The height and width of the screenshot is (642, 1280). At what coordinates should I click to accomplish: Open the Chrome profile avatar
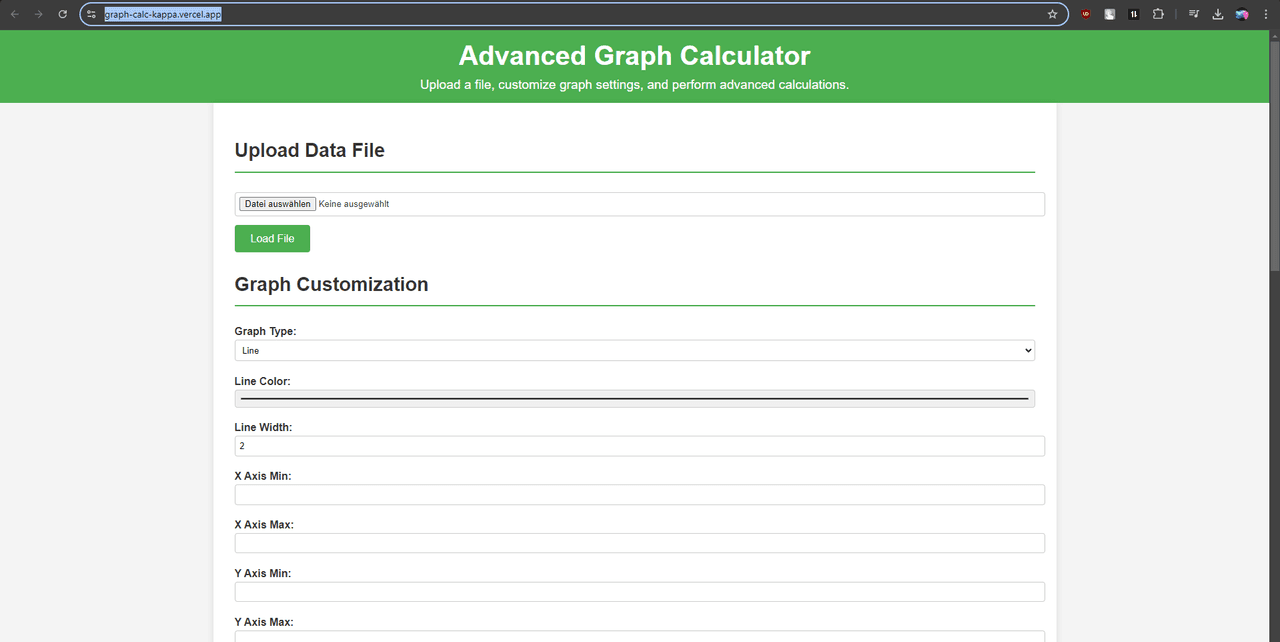click(1242, 14)
